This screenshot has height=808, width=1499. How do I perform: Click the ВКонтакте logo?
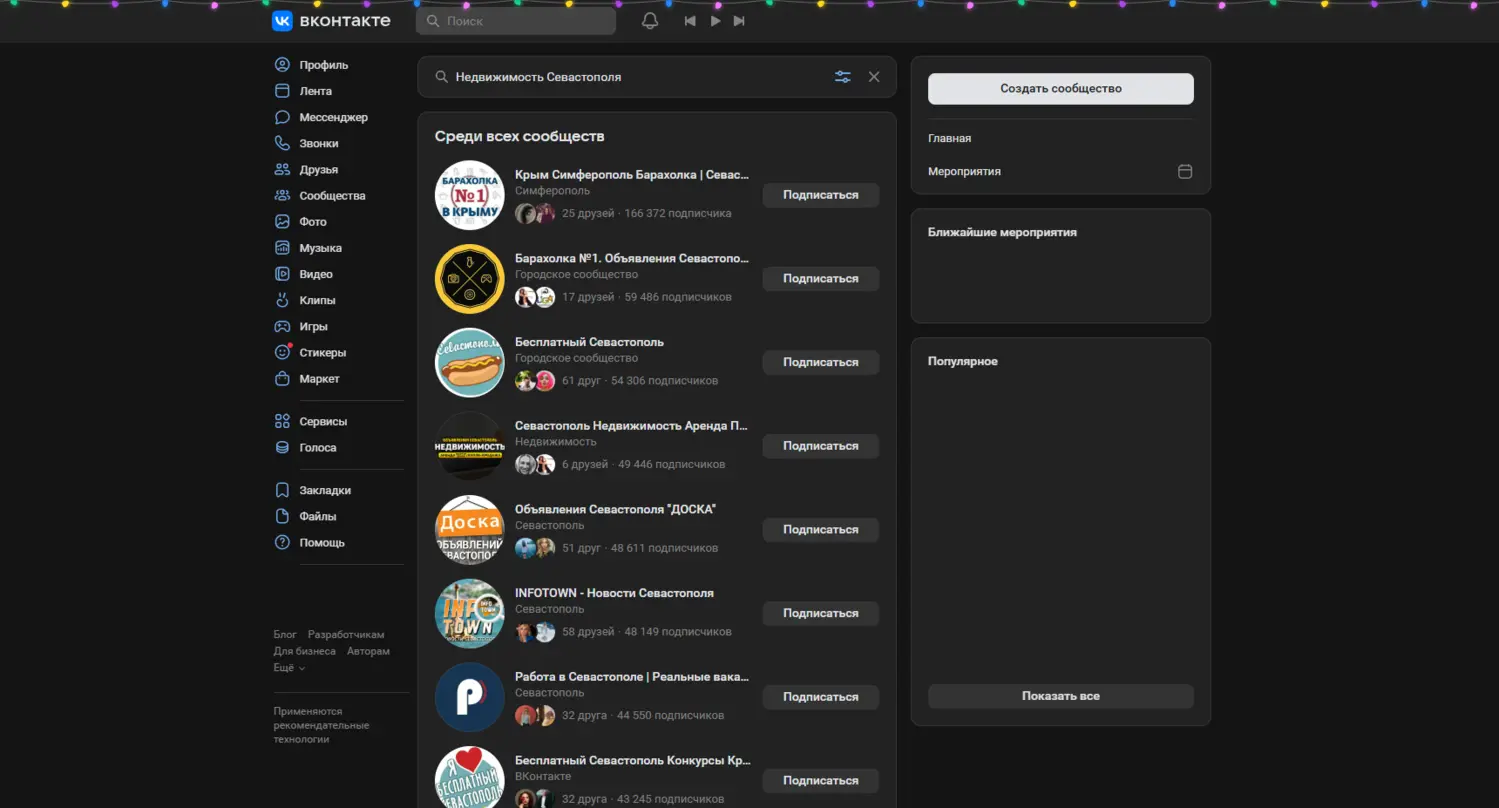331,21
